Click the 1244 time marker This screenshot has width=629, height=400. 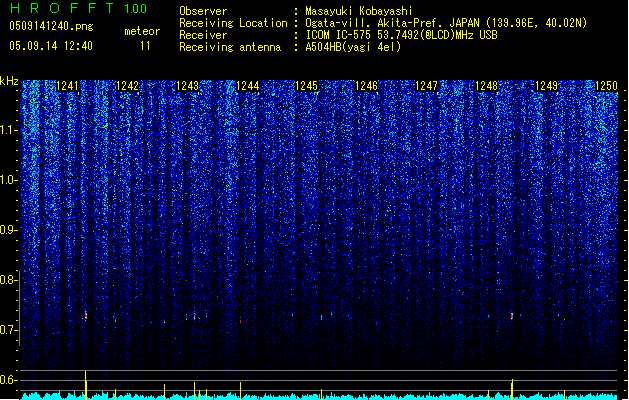[x=248, y=86]
